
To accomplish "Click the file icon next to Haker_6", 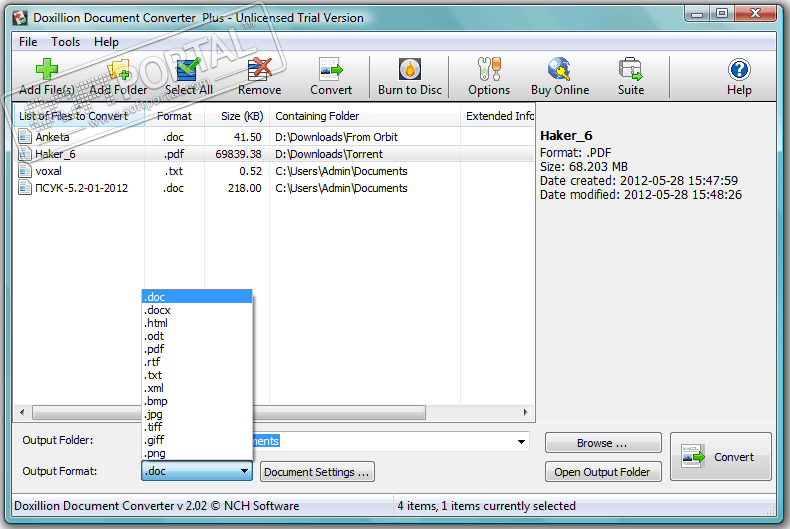I will click(x=25, y=154).
